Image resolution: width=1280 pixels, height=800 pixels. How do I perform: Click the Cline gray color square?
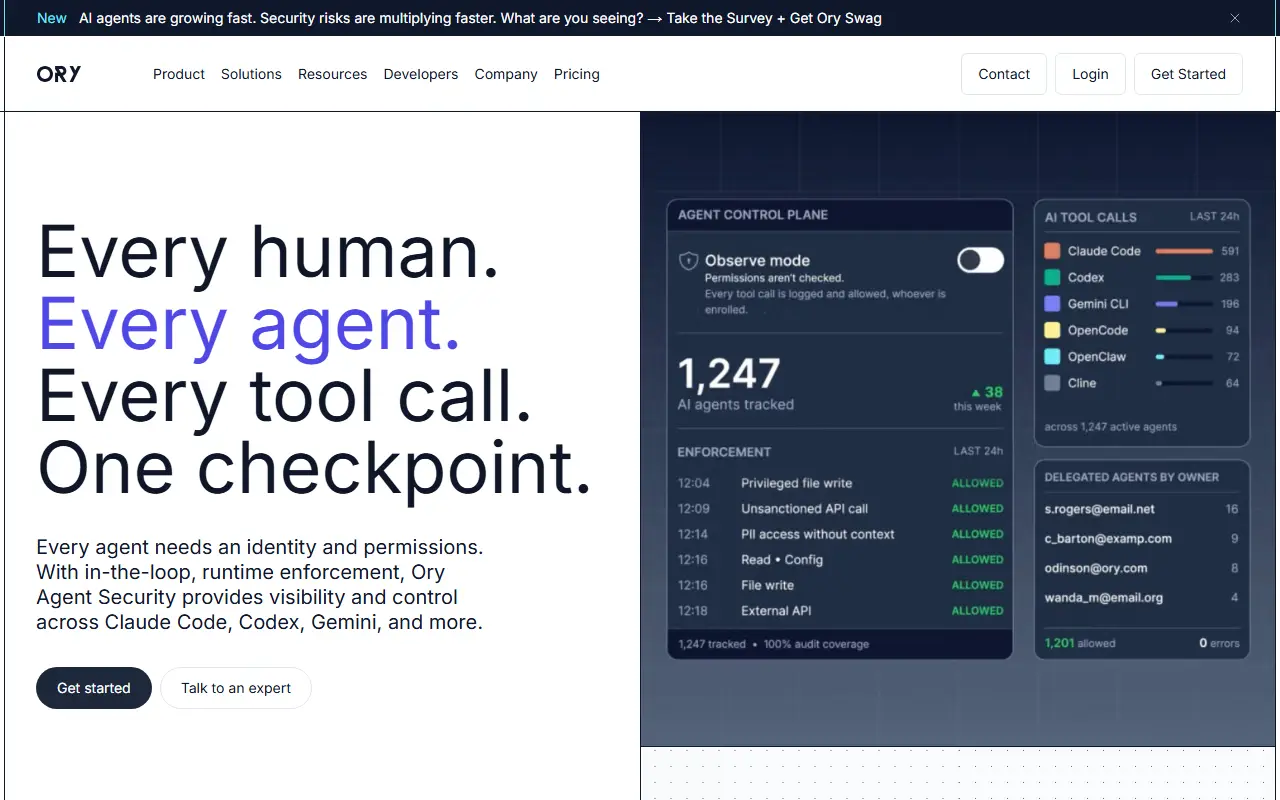(1052, 383)
